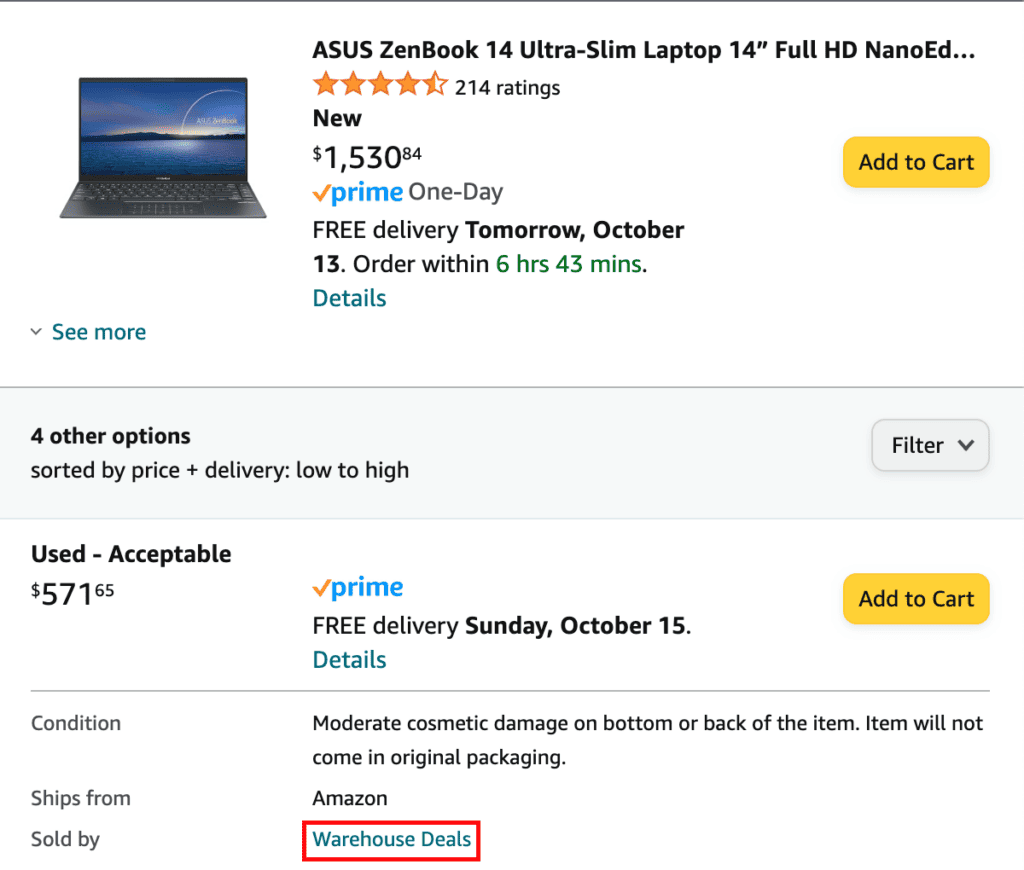Open Details for the One-Day delivery
The width and height of the screenshot is (1024, 870).
coord(348,297)
